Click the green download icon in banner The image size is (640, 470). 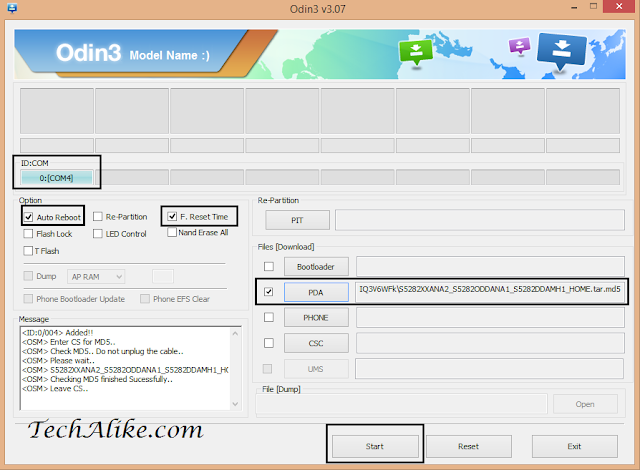click(x=416, y=52)
